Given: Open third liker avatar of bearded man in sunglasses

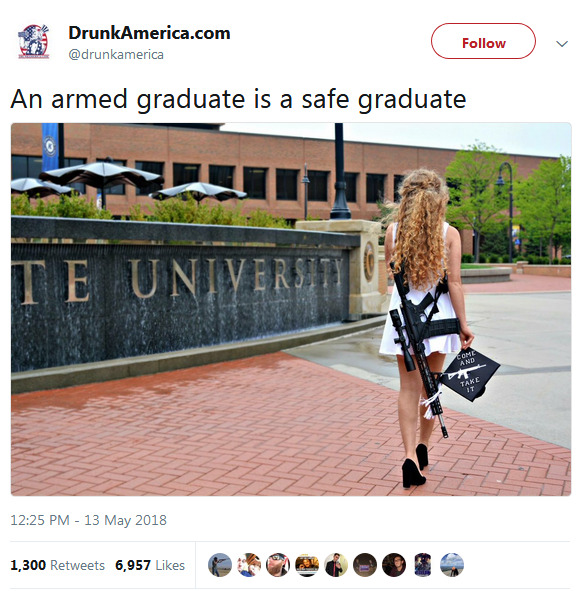Looking at the screenshot, I should click(x=278, y=565).
